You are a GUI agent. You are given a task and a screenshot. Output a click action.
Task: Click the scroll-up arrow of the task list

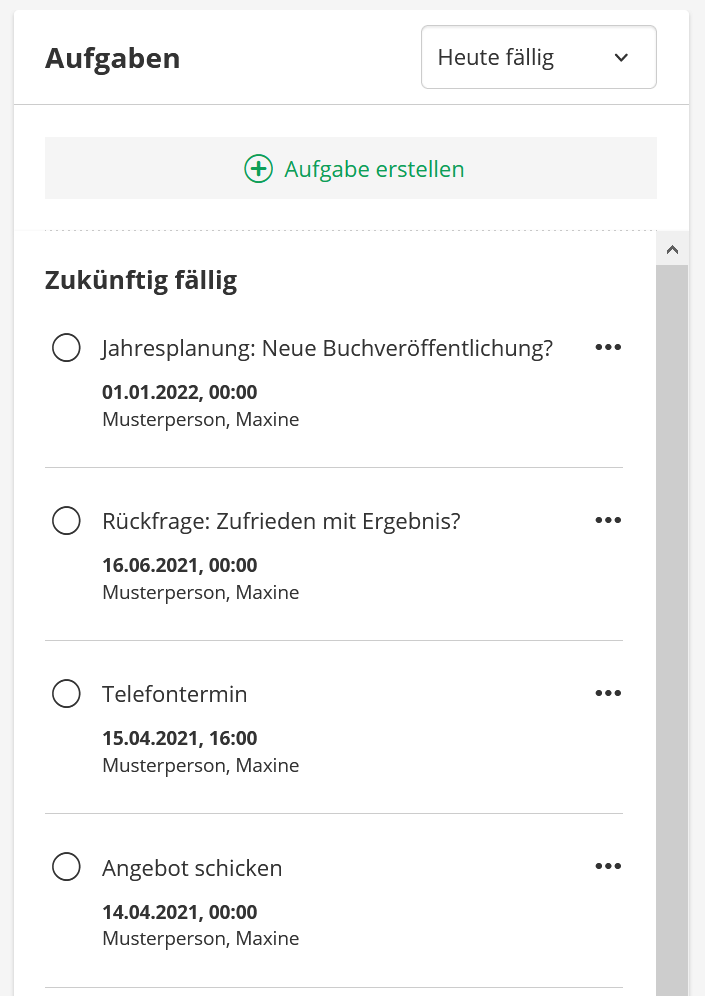coord(672,249)
